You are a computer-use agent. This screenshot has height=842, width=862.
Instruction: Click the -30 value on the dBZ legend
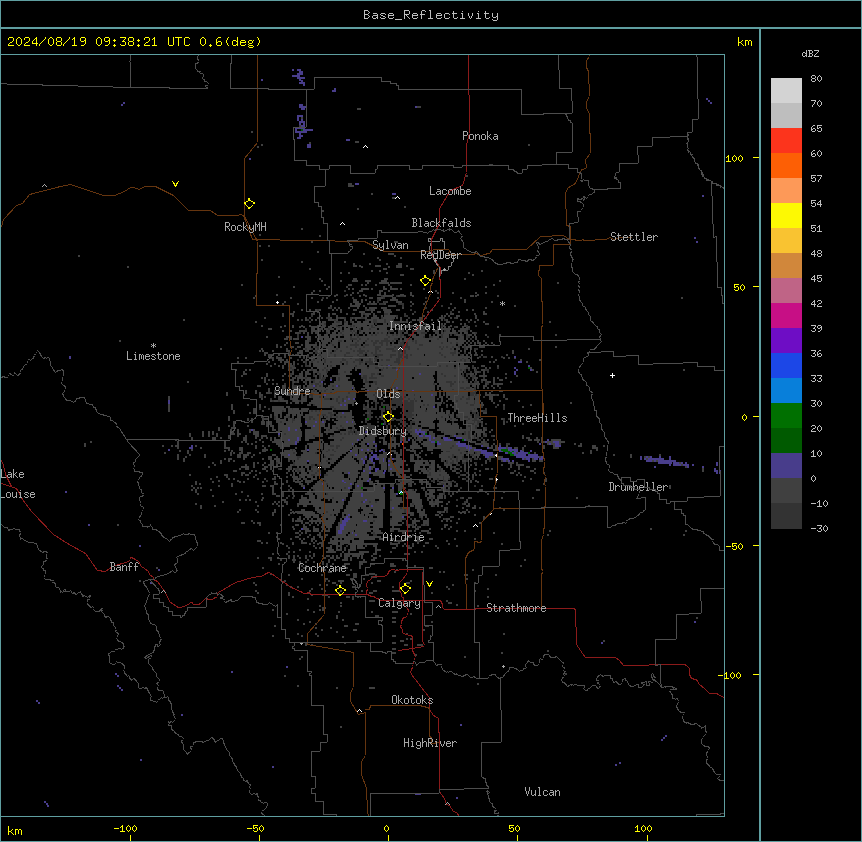[x=819, y=528]
